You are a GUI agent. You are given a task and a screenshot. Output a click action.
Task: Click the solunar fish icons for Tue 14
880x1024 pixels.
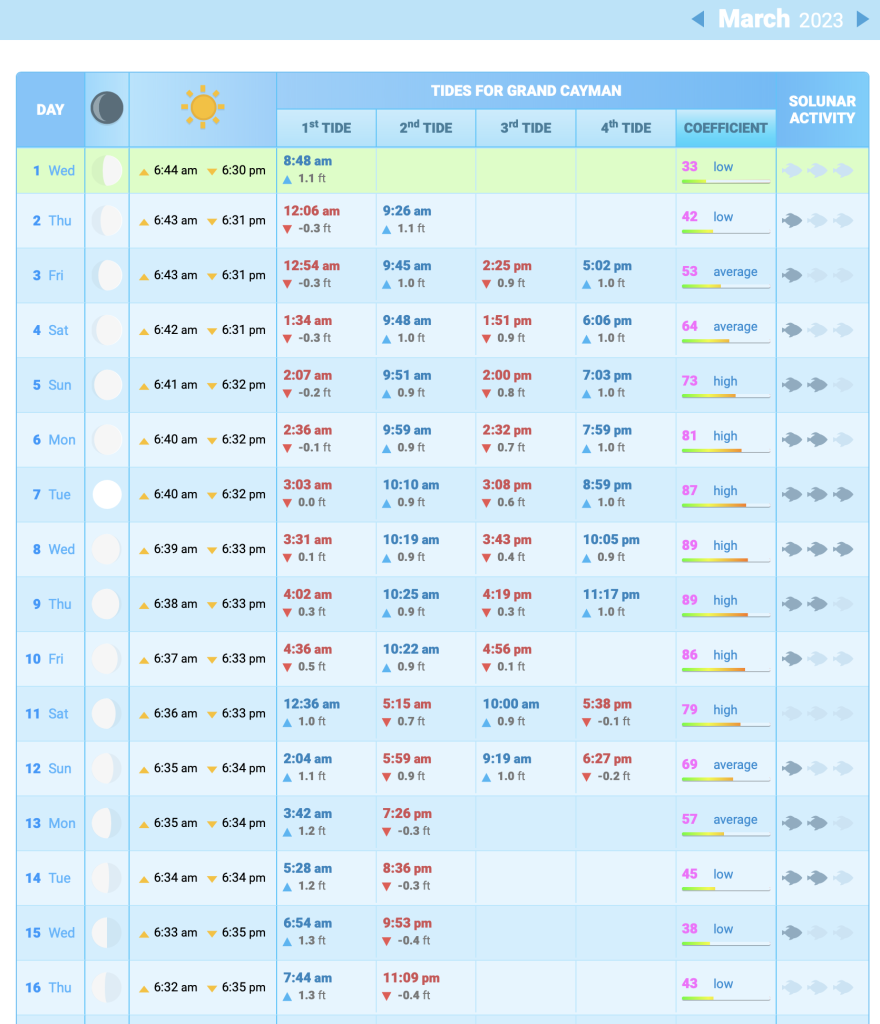coord(818,878)
